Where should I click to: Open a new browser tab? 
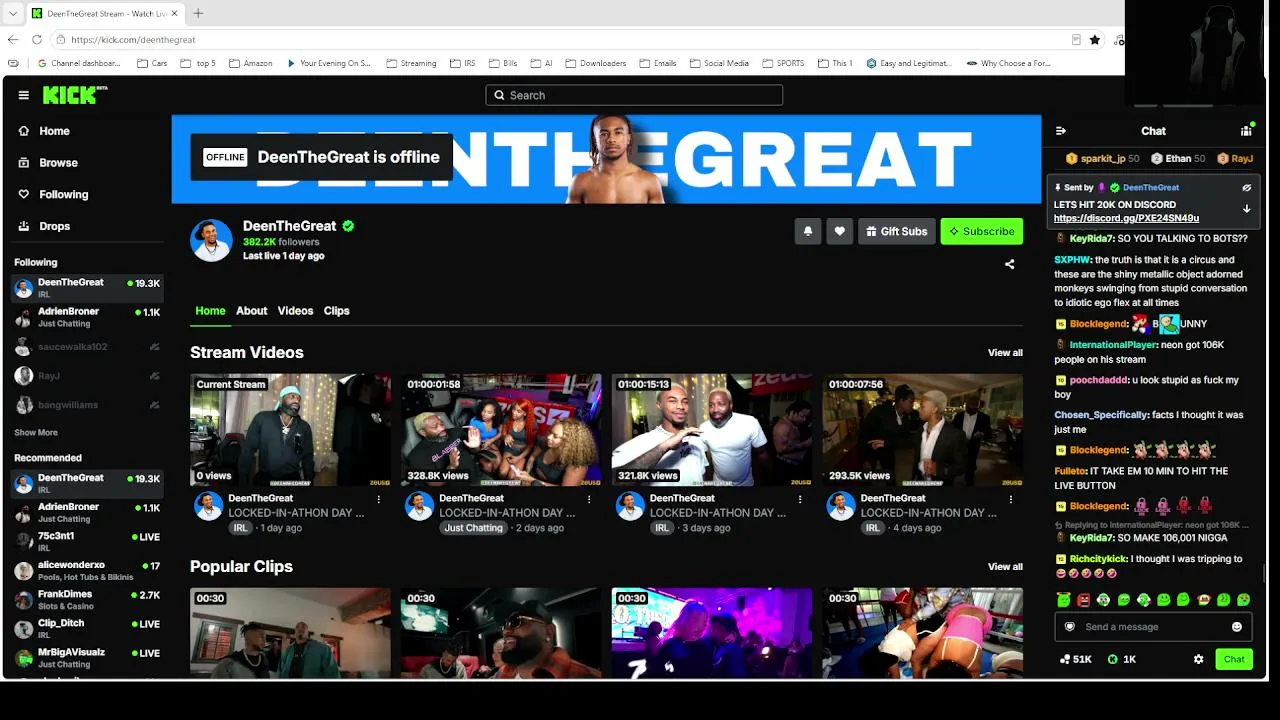198,13
